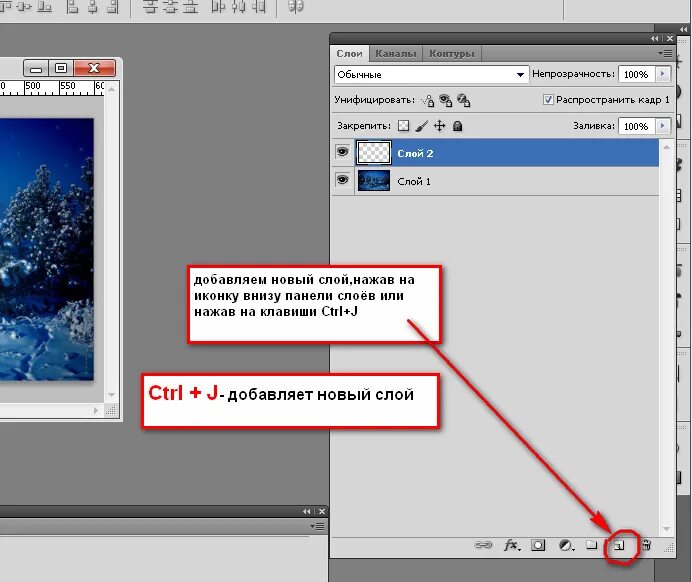
Task: Click the Слой 1 image thumbnail
Action: pos(373,180)
